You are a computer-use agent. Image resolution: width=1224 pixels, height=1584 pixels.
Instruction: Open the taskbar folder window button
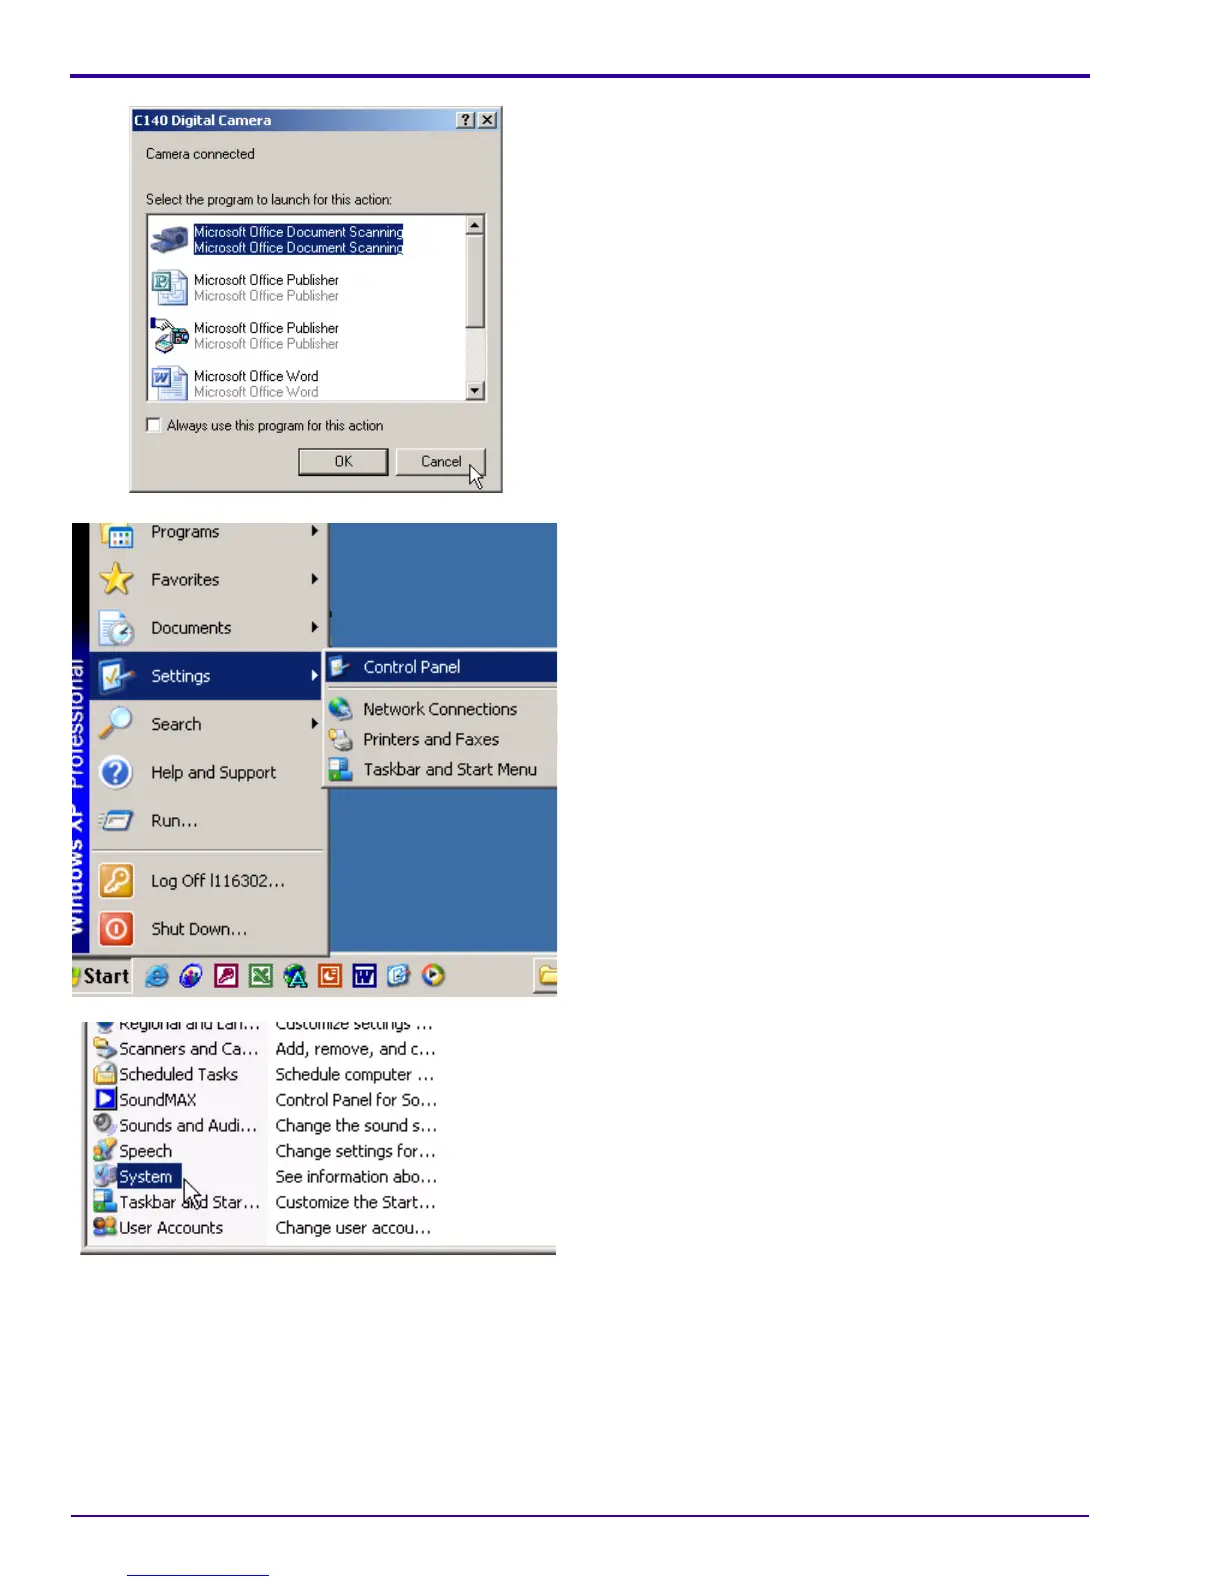click(x=546, y=975)
